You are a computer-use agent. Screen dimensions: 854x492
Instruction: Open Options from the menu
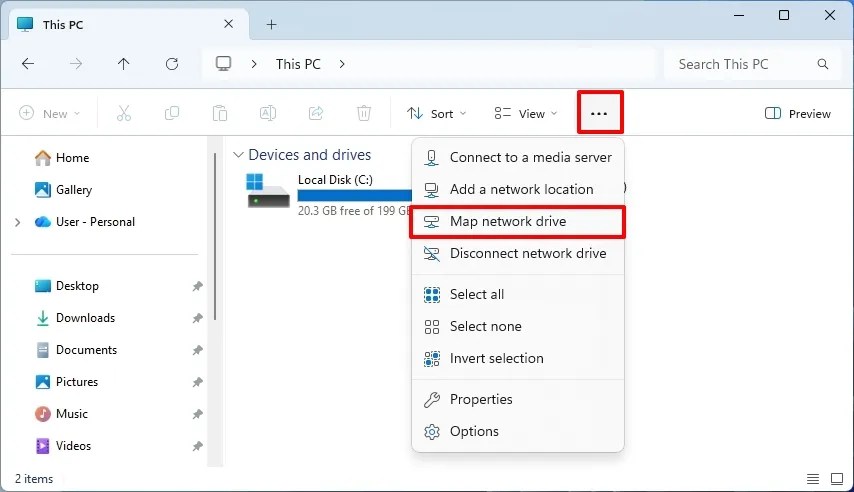518,432
